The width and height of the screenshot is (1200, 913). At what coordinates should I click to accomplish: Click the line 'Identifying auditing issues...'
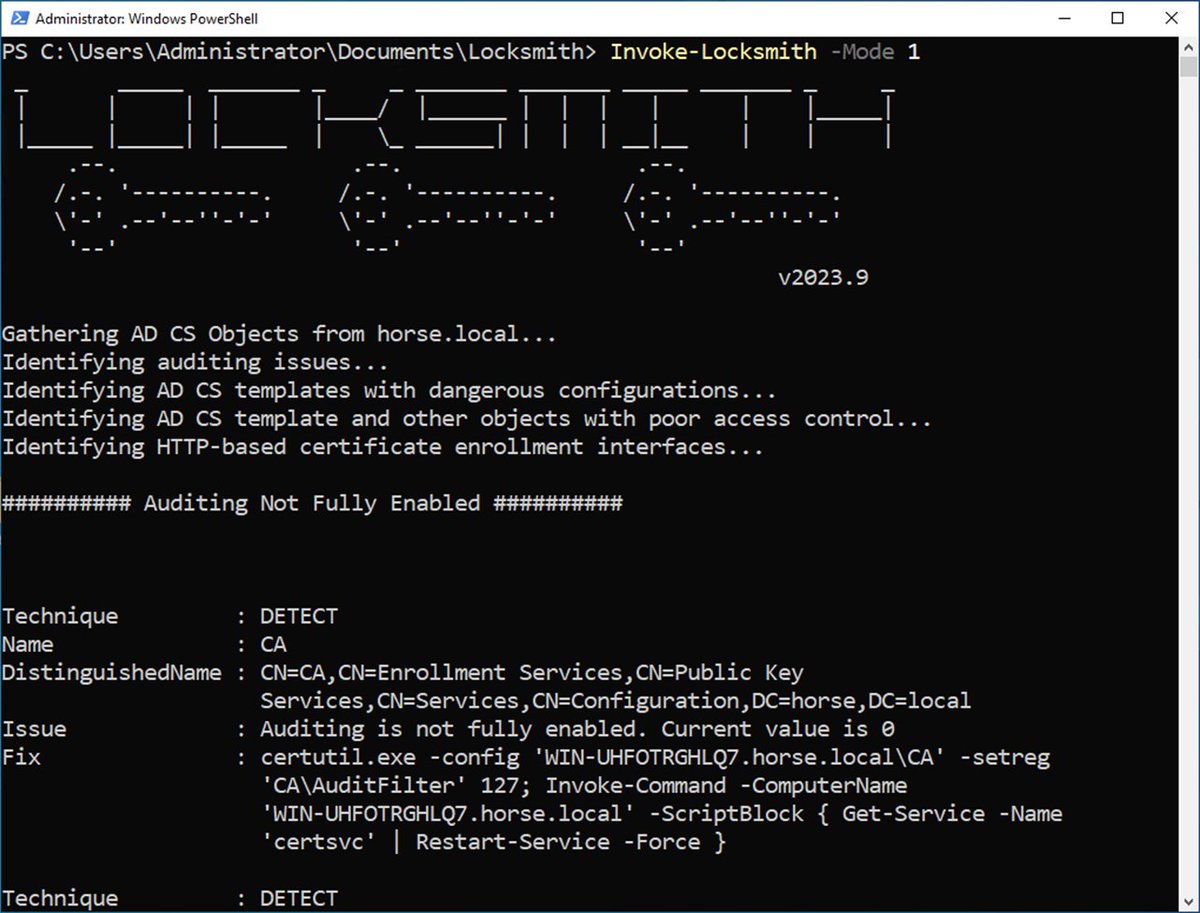(x=195, y=362)
